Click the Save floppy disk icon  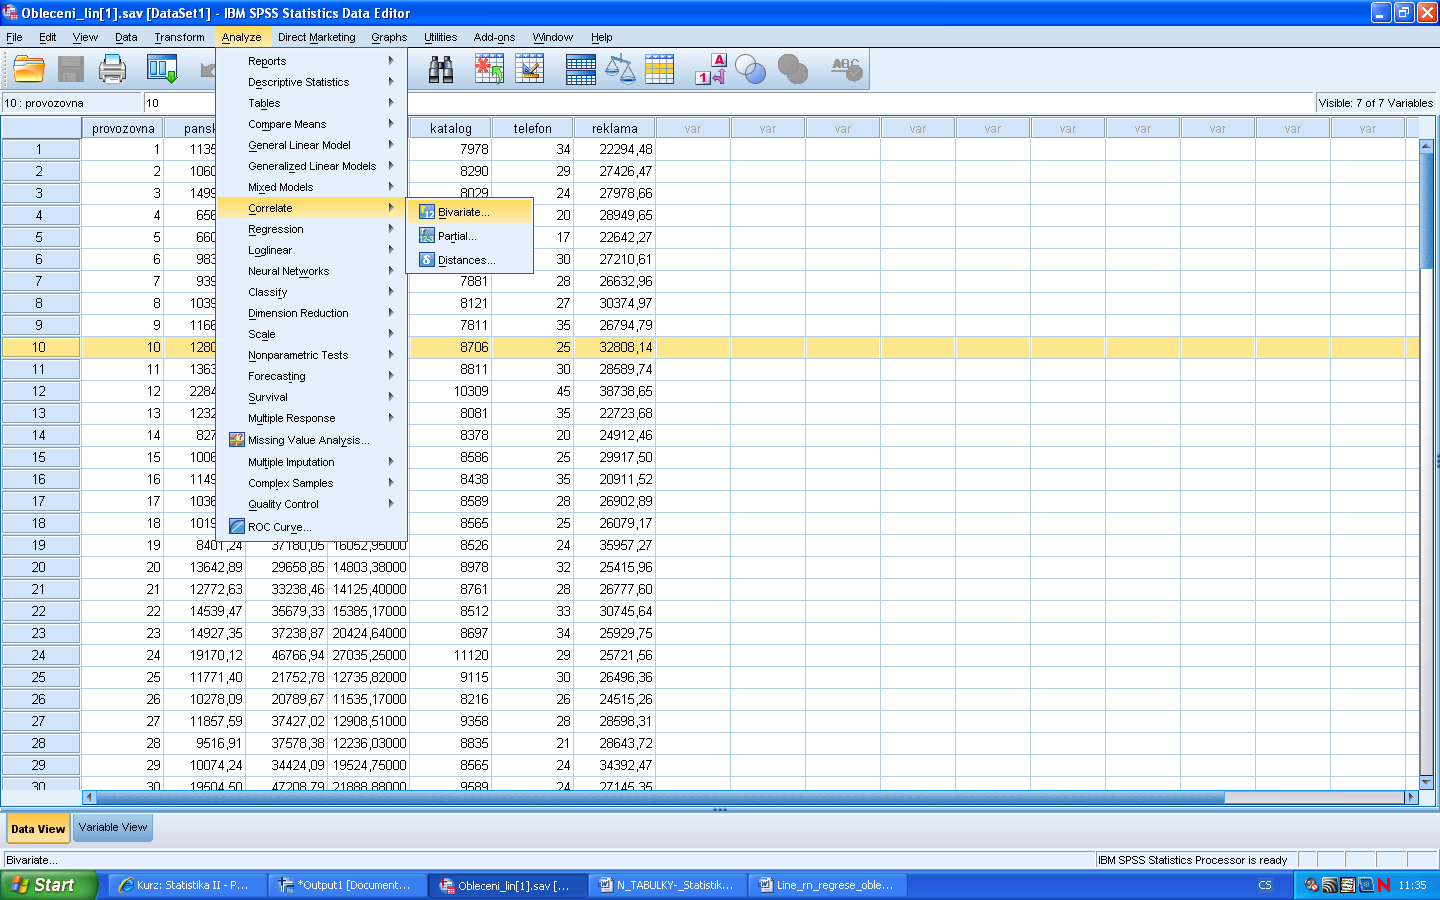click(71, 69)
